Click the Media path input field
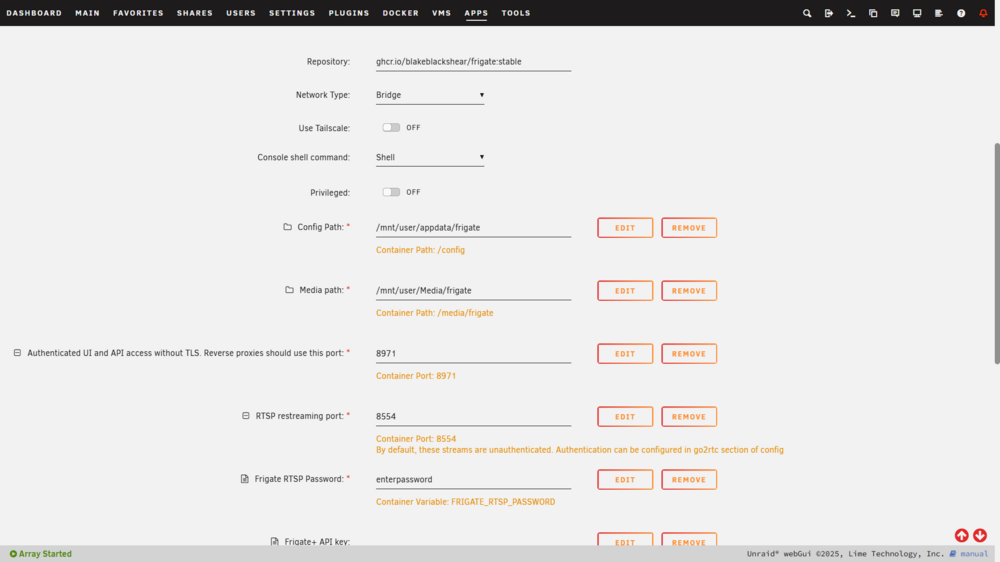 point(473,290)
